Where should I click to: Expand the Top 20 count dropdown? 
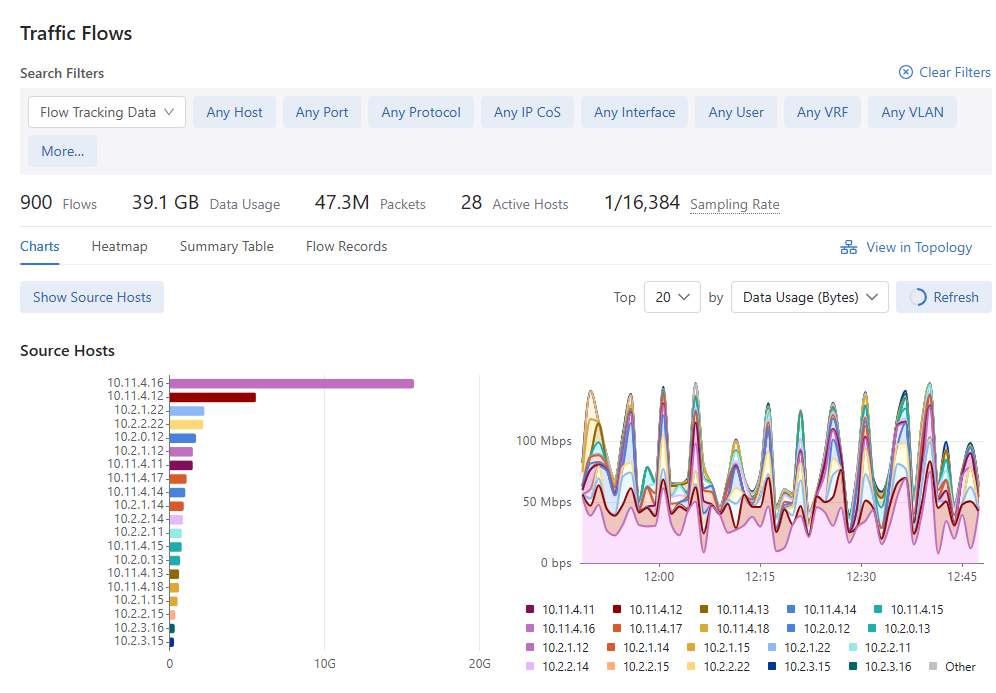[672, 297]
